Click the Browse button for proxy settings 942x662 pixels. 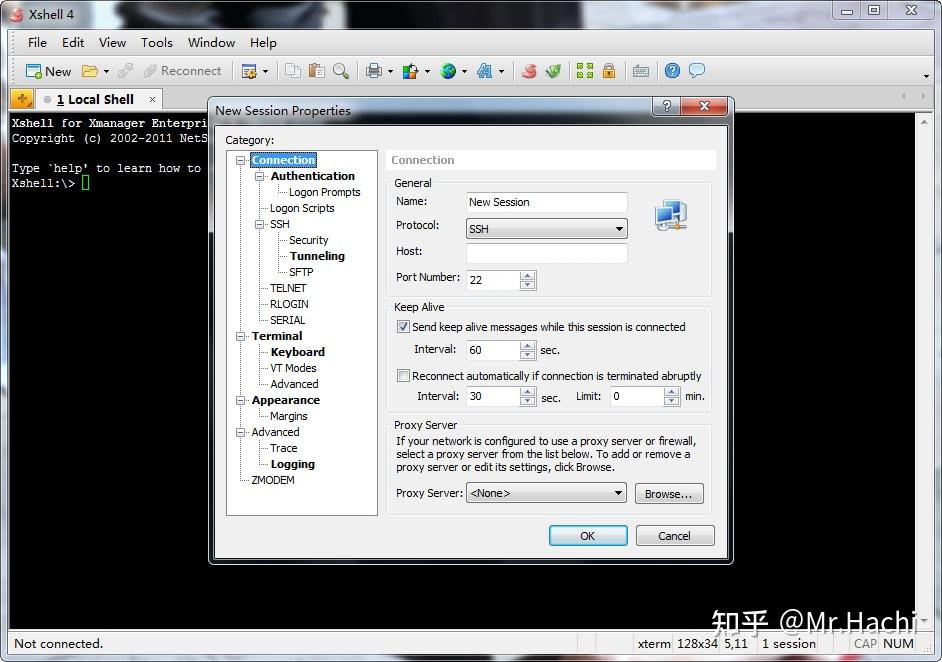(x=668, y=493)
